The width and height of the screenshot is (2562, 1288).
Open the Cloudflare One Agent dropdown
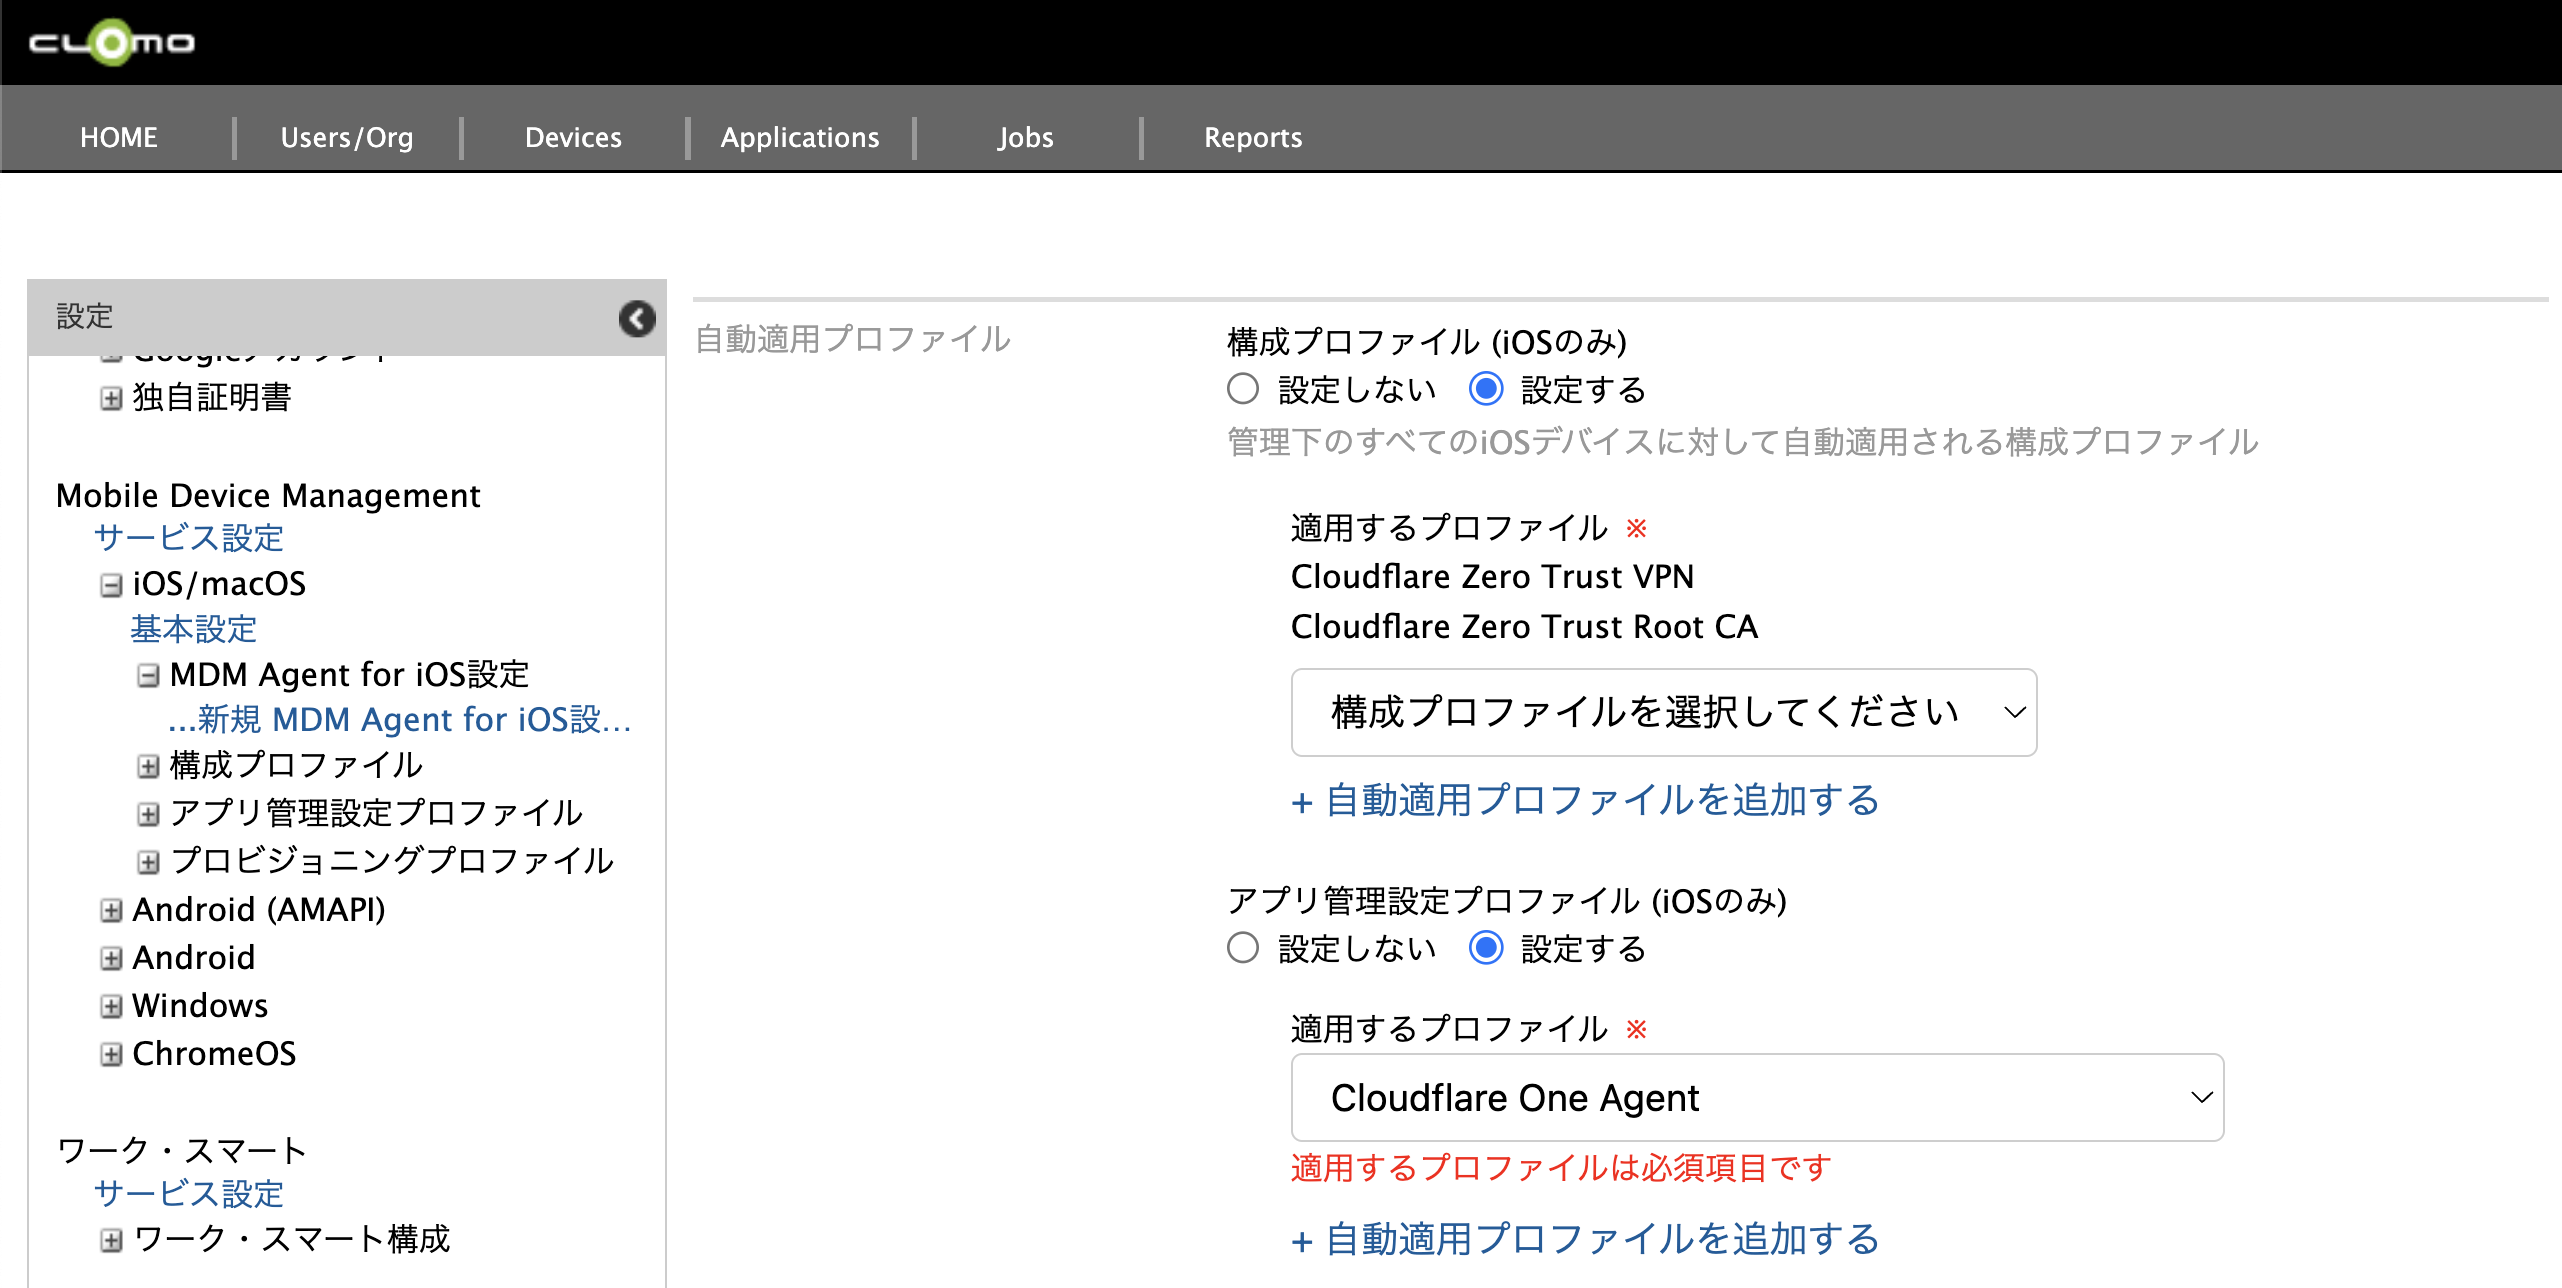point(1756,1098)
